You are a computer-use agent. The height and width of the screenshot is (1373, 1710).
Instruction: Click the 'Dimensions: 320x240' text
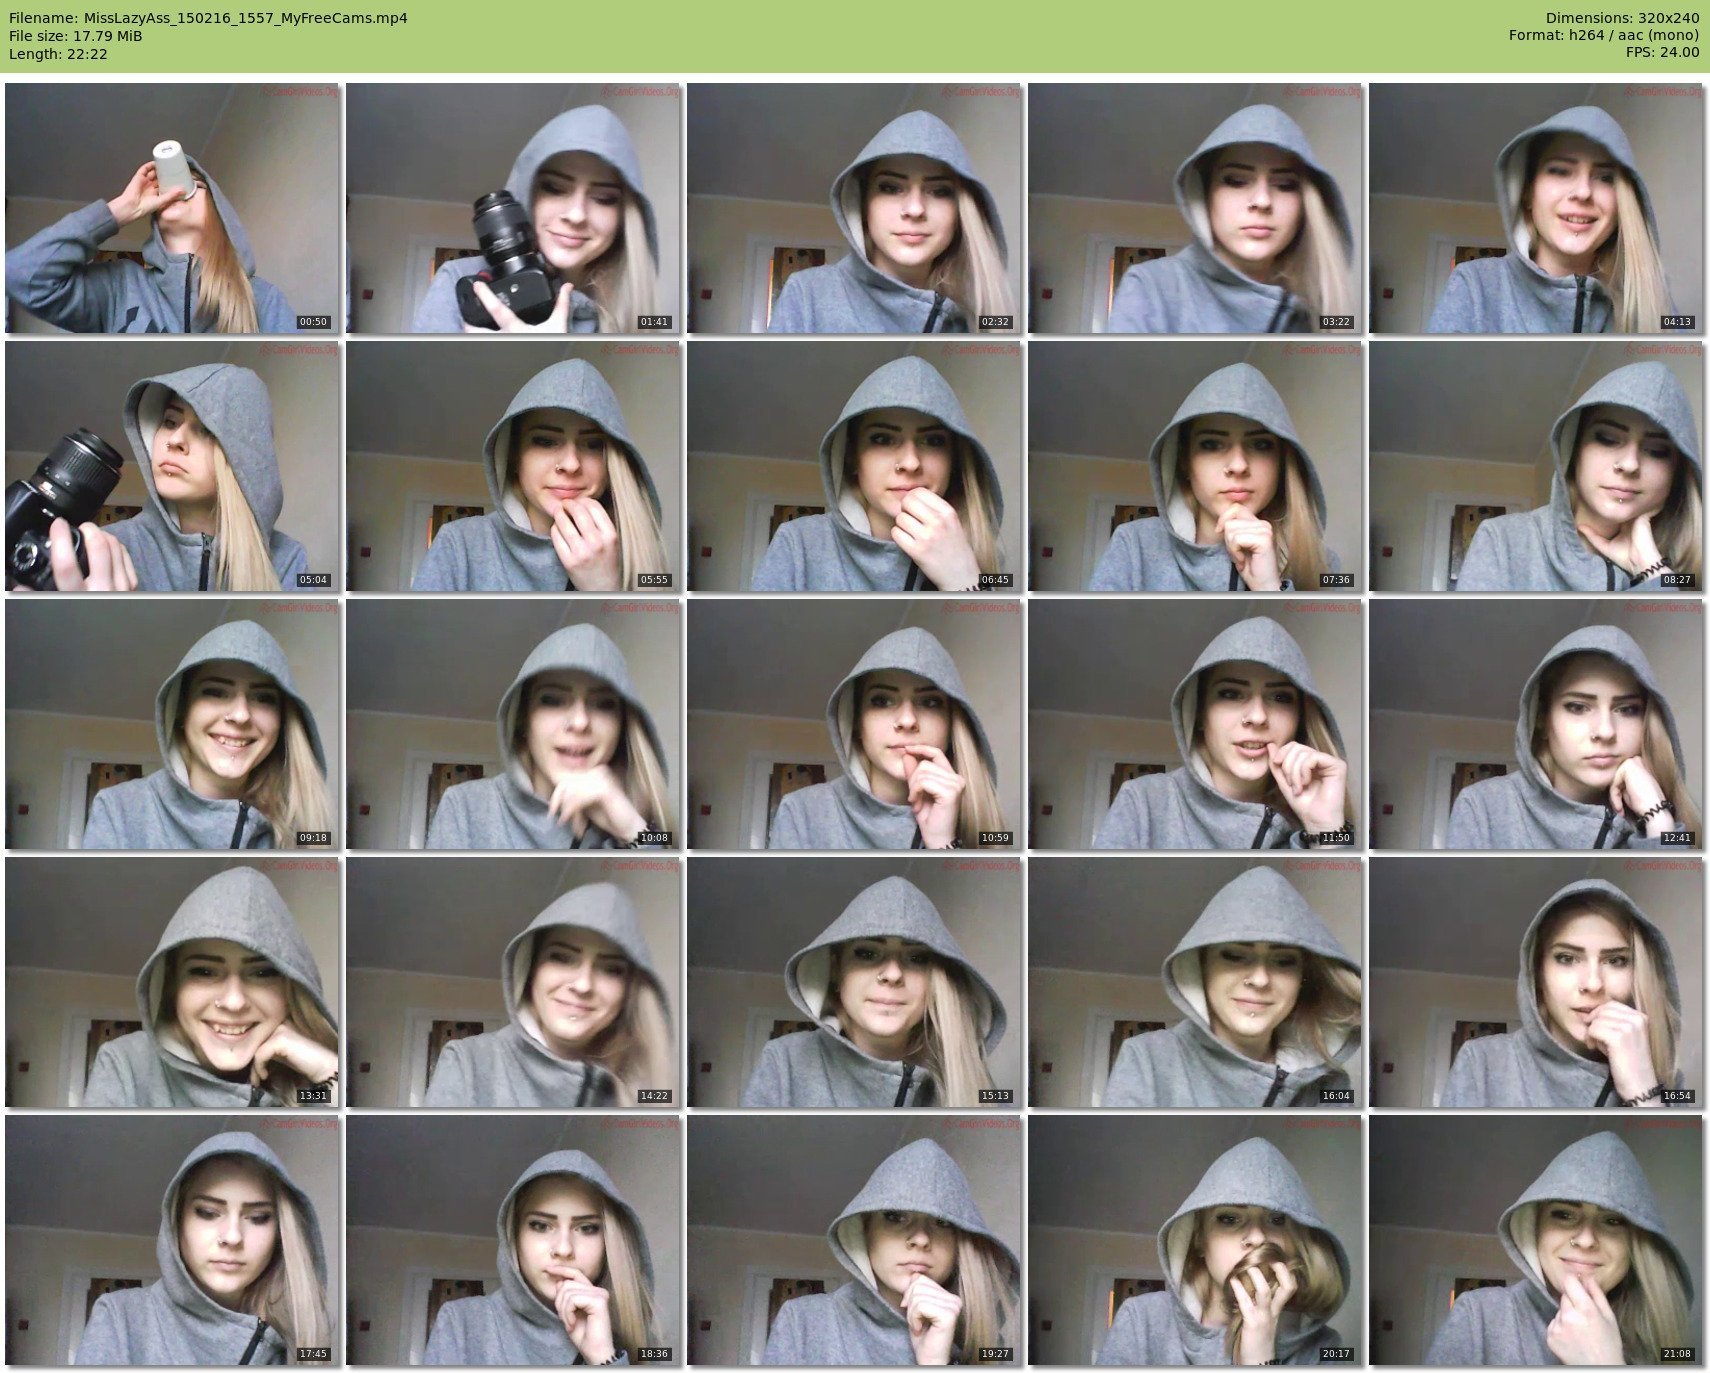1622,18
